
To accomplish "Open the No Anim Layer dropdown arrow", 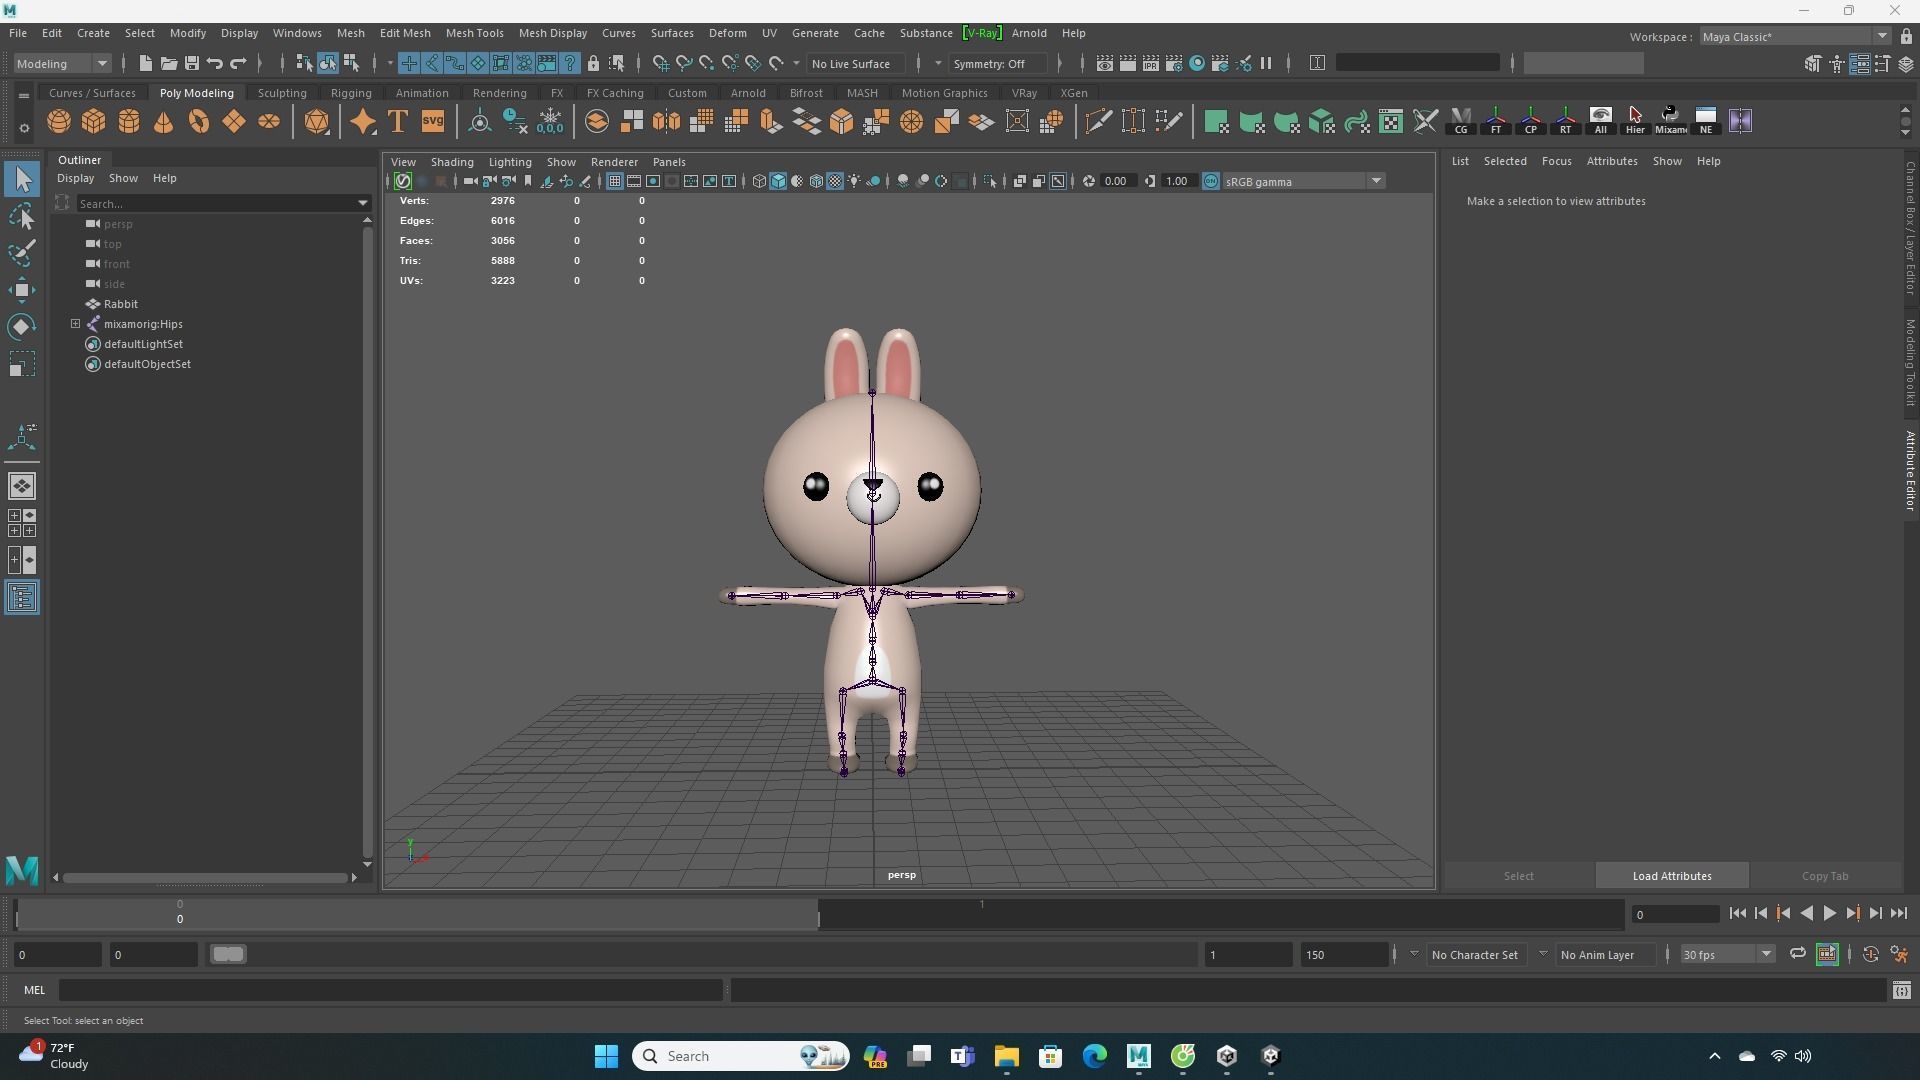I will (x=1543, y=954).
